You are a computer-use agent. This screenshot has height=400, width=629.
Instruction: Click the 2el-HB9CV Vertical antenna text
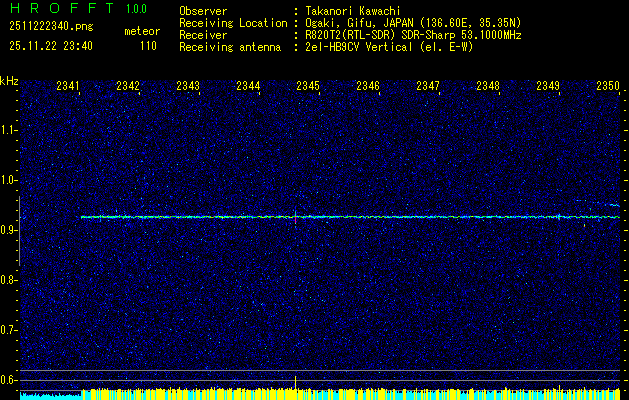390,47
